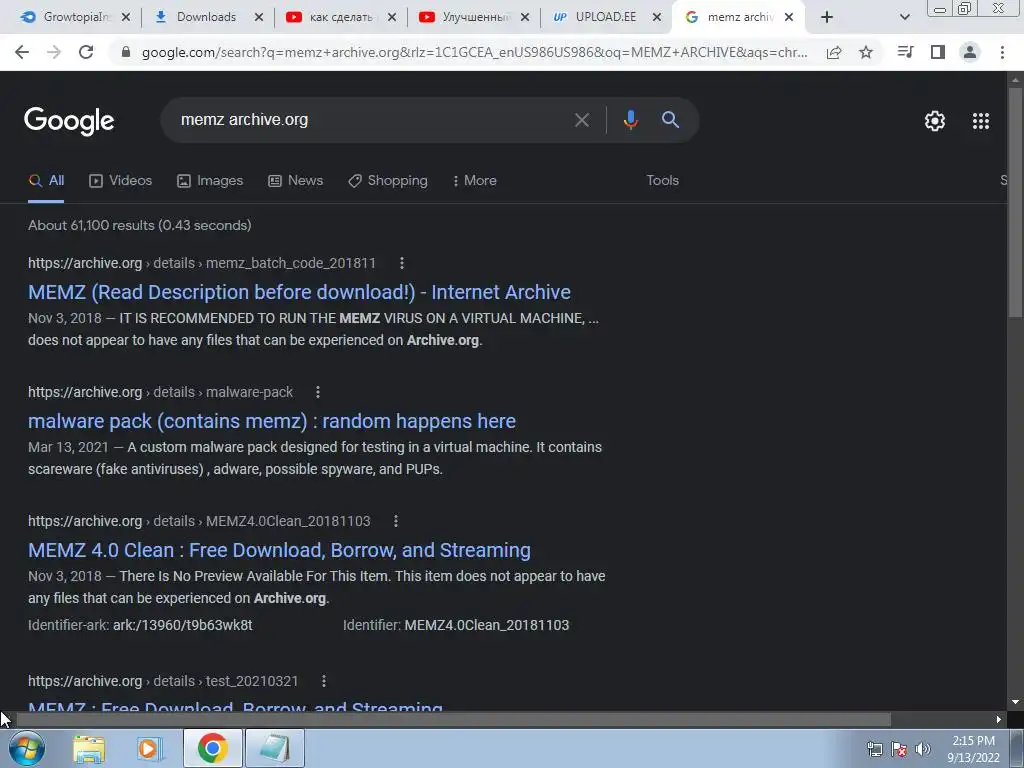Open the Action Center flag icon
The width and height of the screenshot is (1024, 768).
pos(899,749)
